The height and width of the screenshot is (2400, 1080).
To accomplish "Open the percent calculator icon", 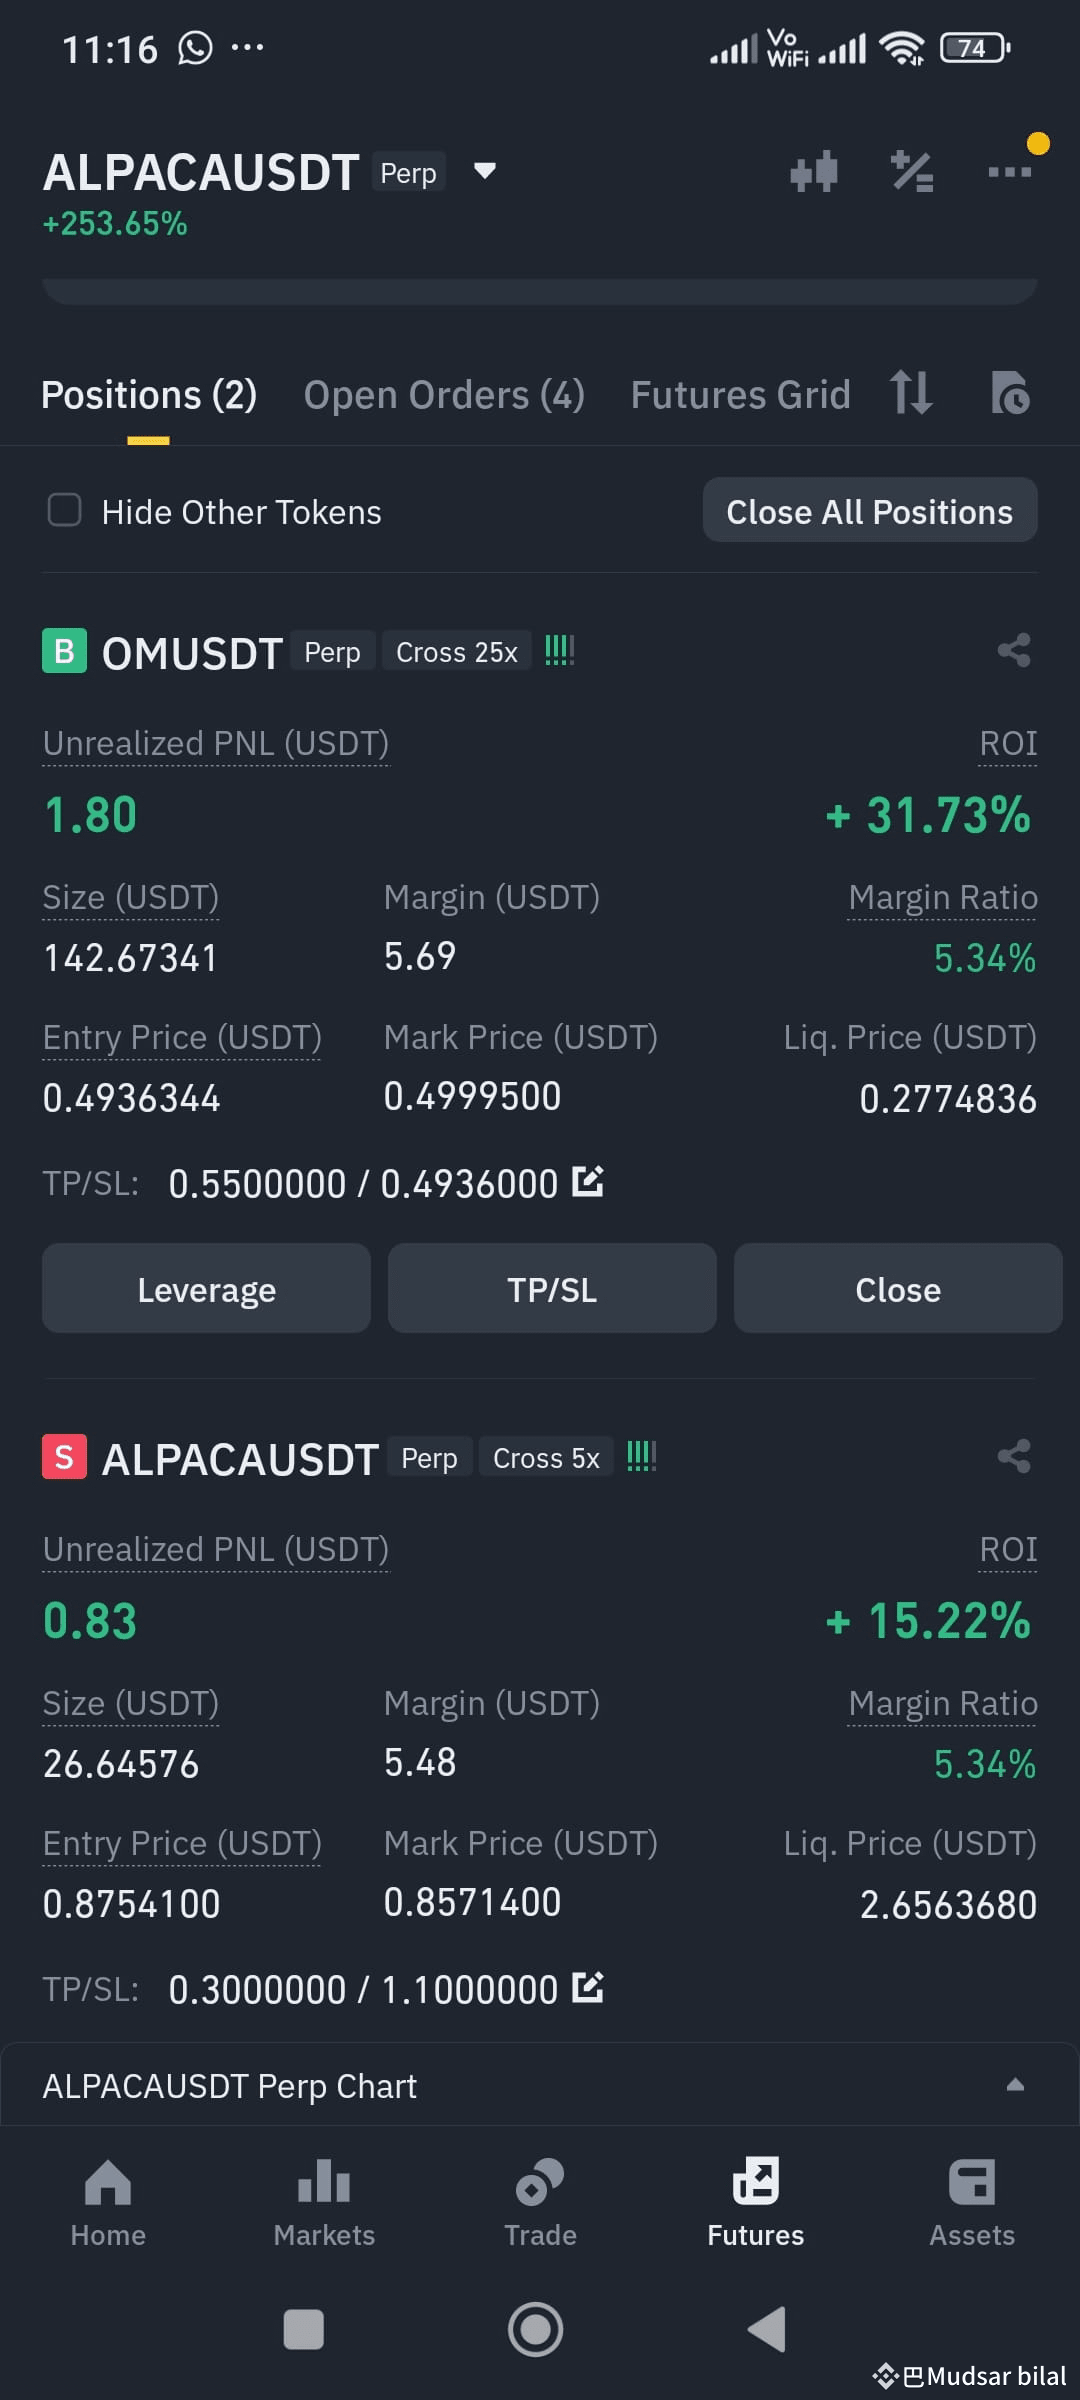I will click(x=911, y=171).
